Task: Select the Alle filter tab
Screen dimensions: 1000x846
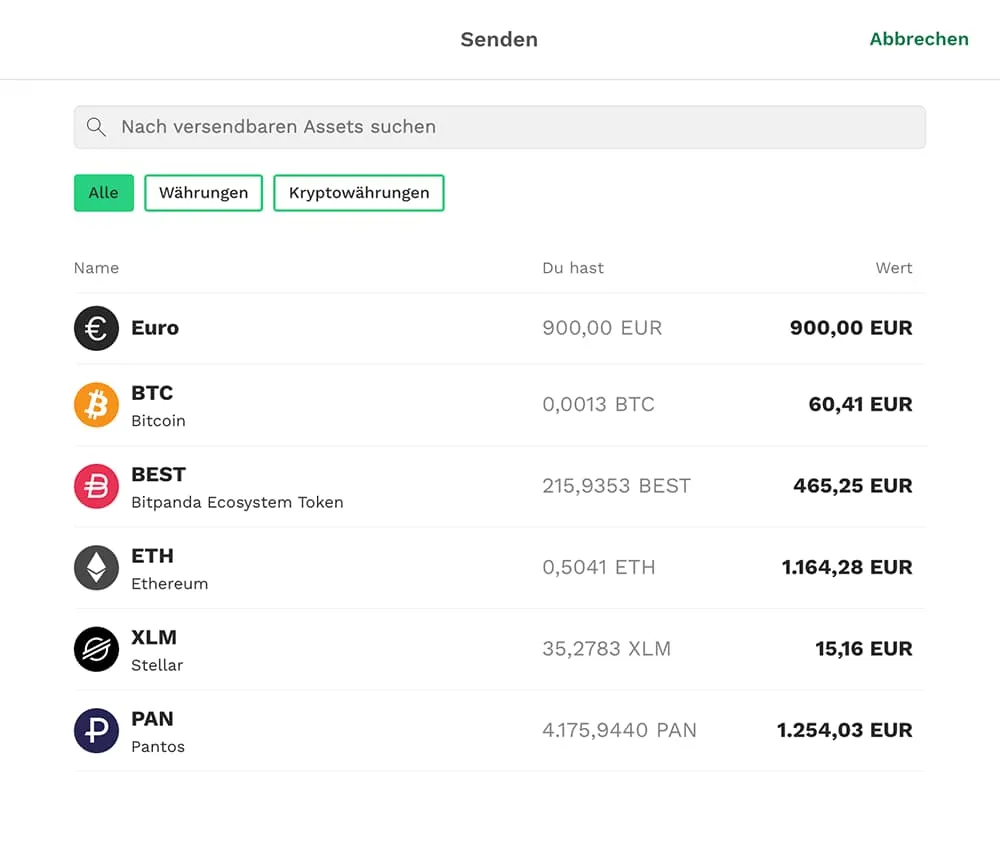Action: tap(104, 193)
